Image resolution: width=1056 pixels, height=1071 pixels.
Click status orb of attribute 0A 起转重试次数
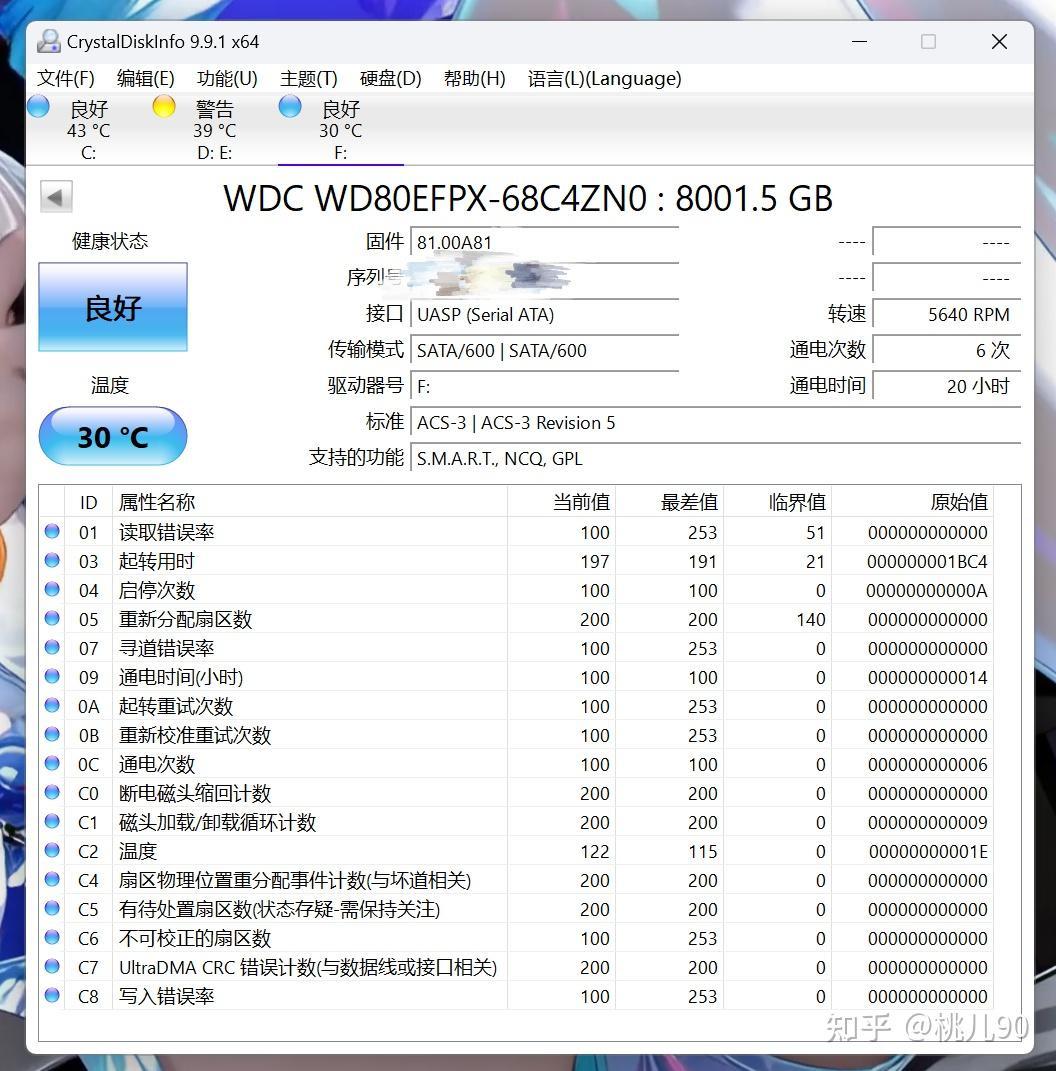tap(52, 705)
